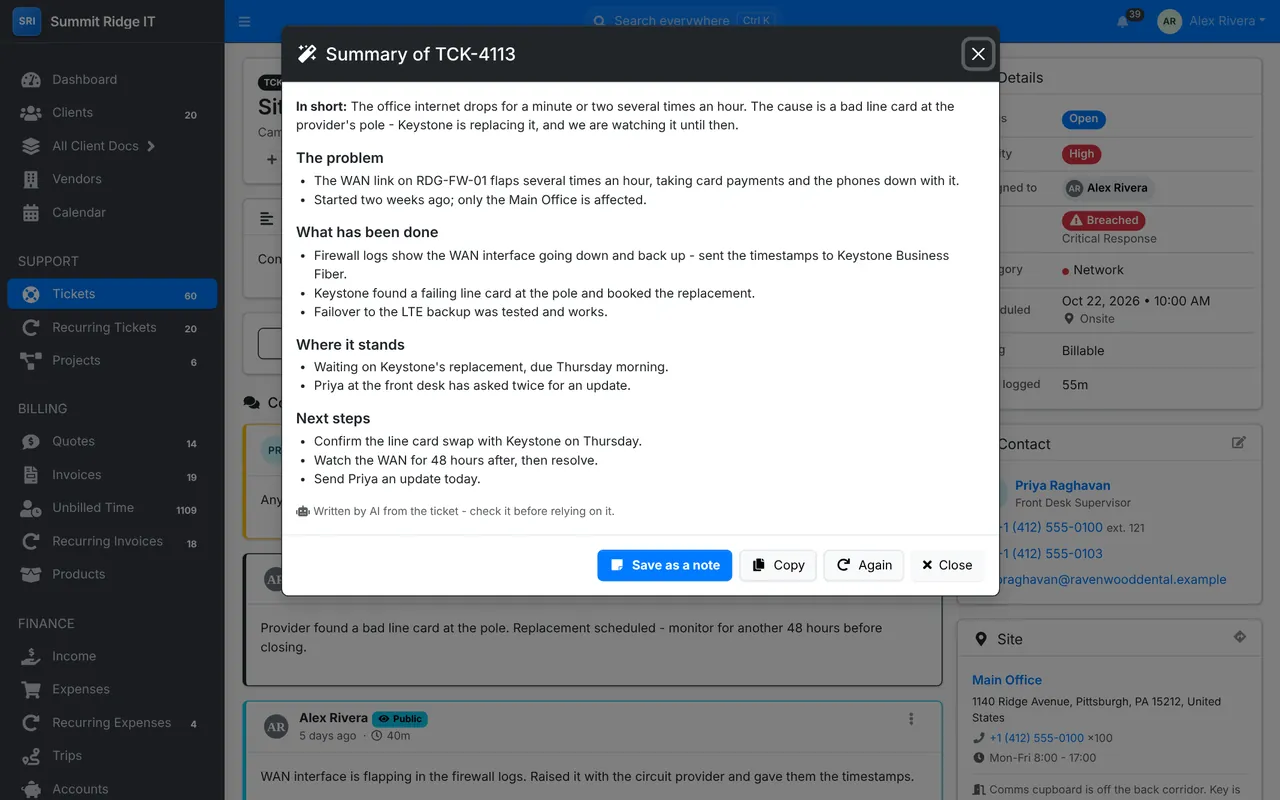Open Unbilled Time icon

[31, 508]
